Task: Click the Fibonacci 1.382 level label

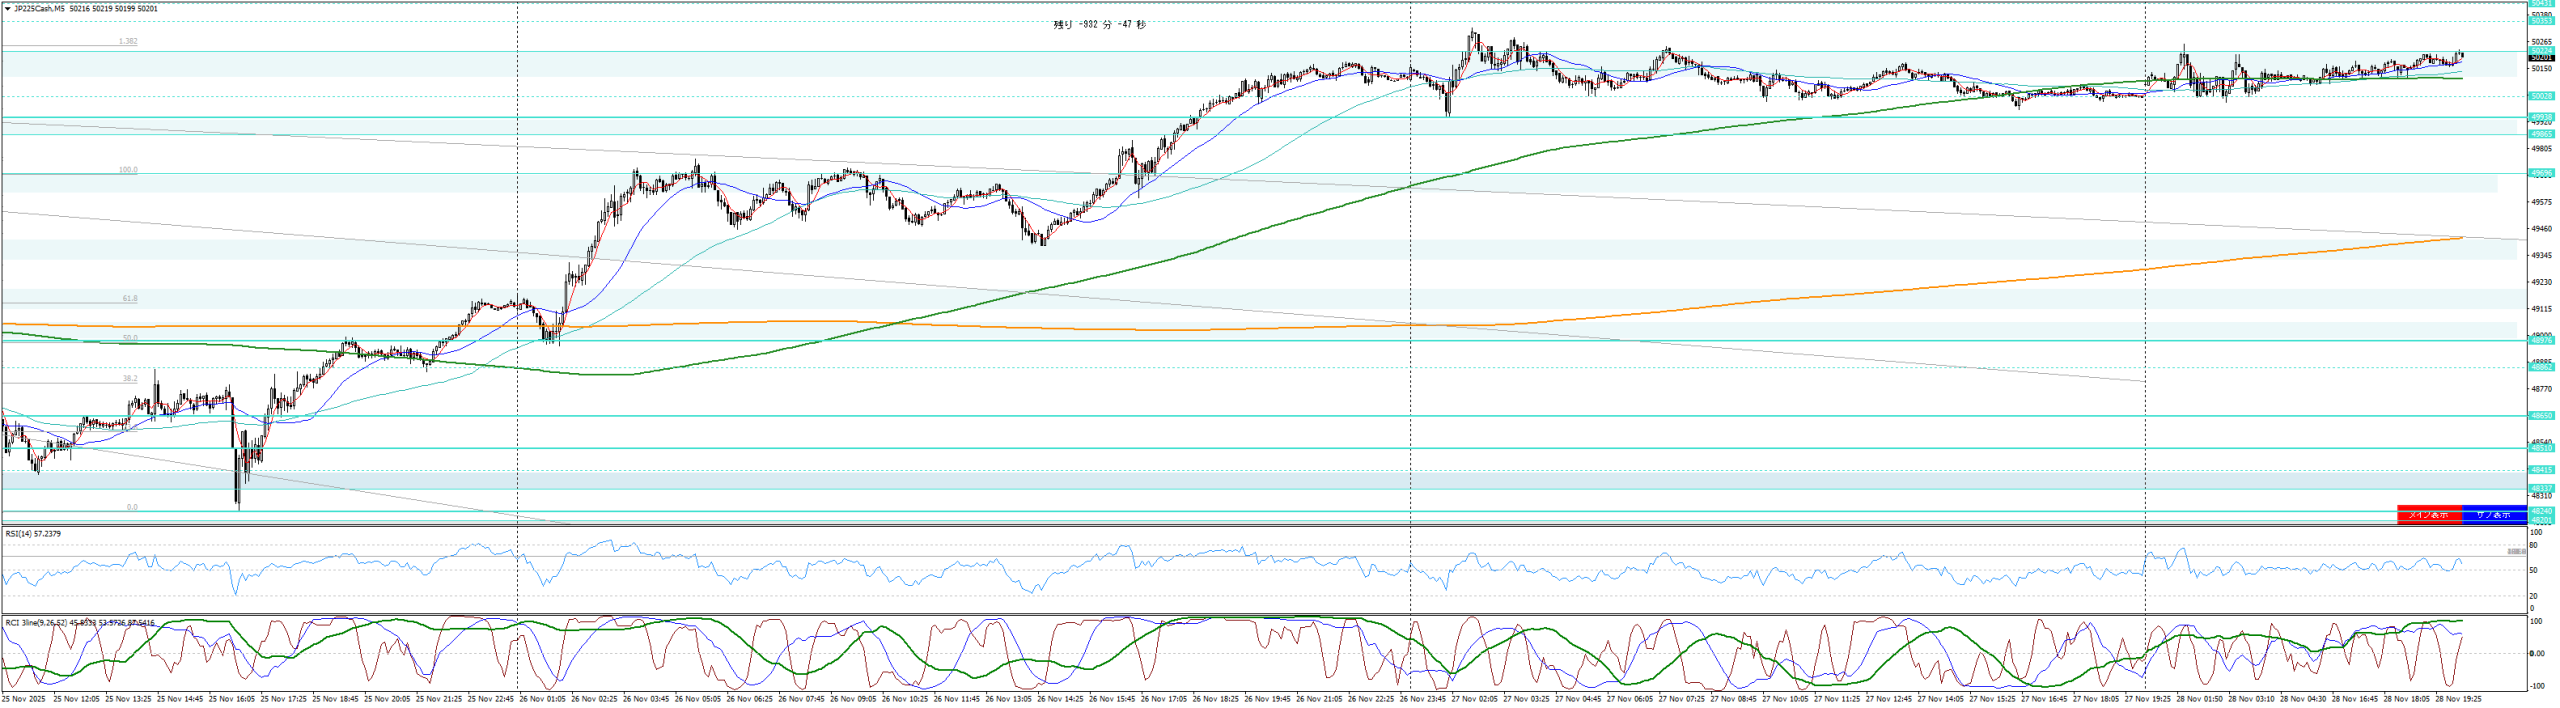Action: pyautogui.click(x=128, y=42)
